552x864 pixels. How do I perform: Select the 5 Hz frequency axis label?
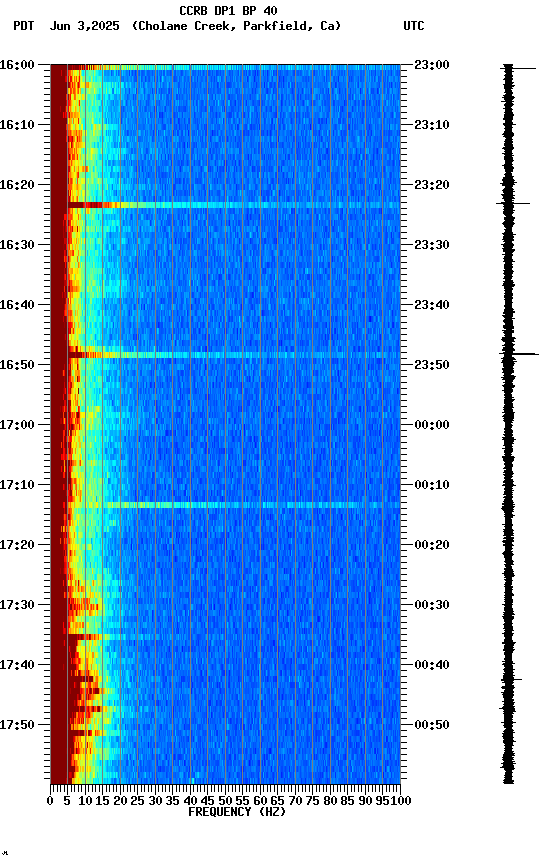(x=67, y=801)
